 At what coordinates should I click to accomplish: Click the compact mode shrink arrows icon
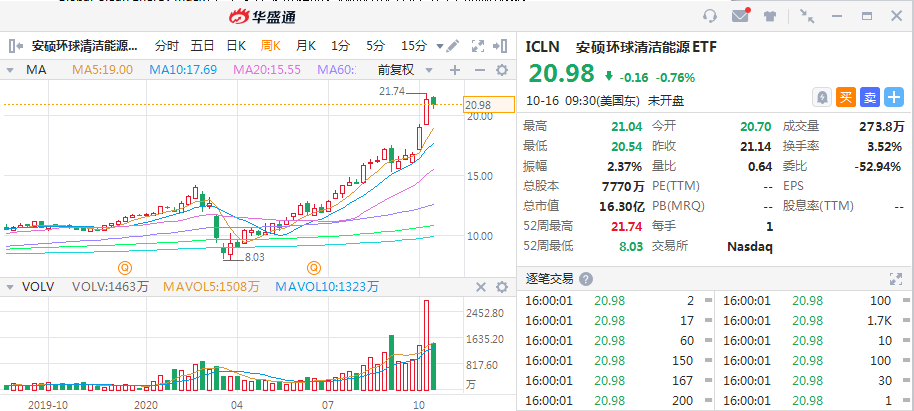click(x=807, y=16)
